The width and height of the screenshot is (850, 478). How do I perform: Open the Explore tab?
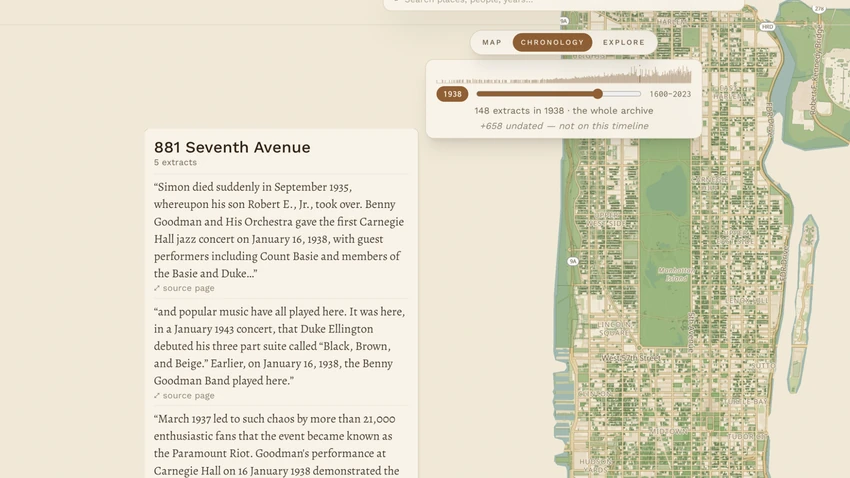click(x=623, y=42)
